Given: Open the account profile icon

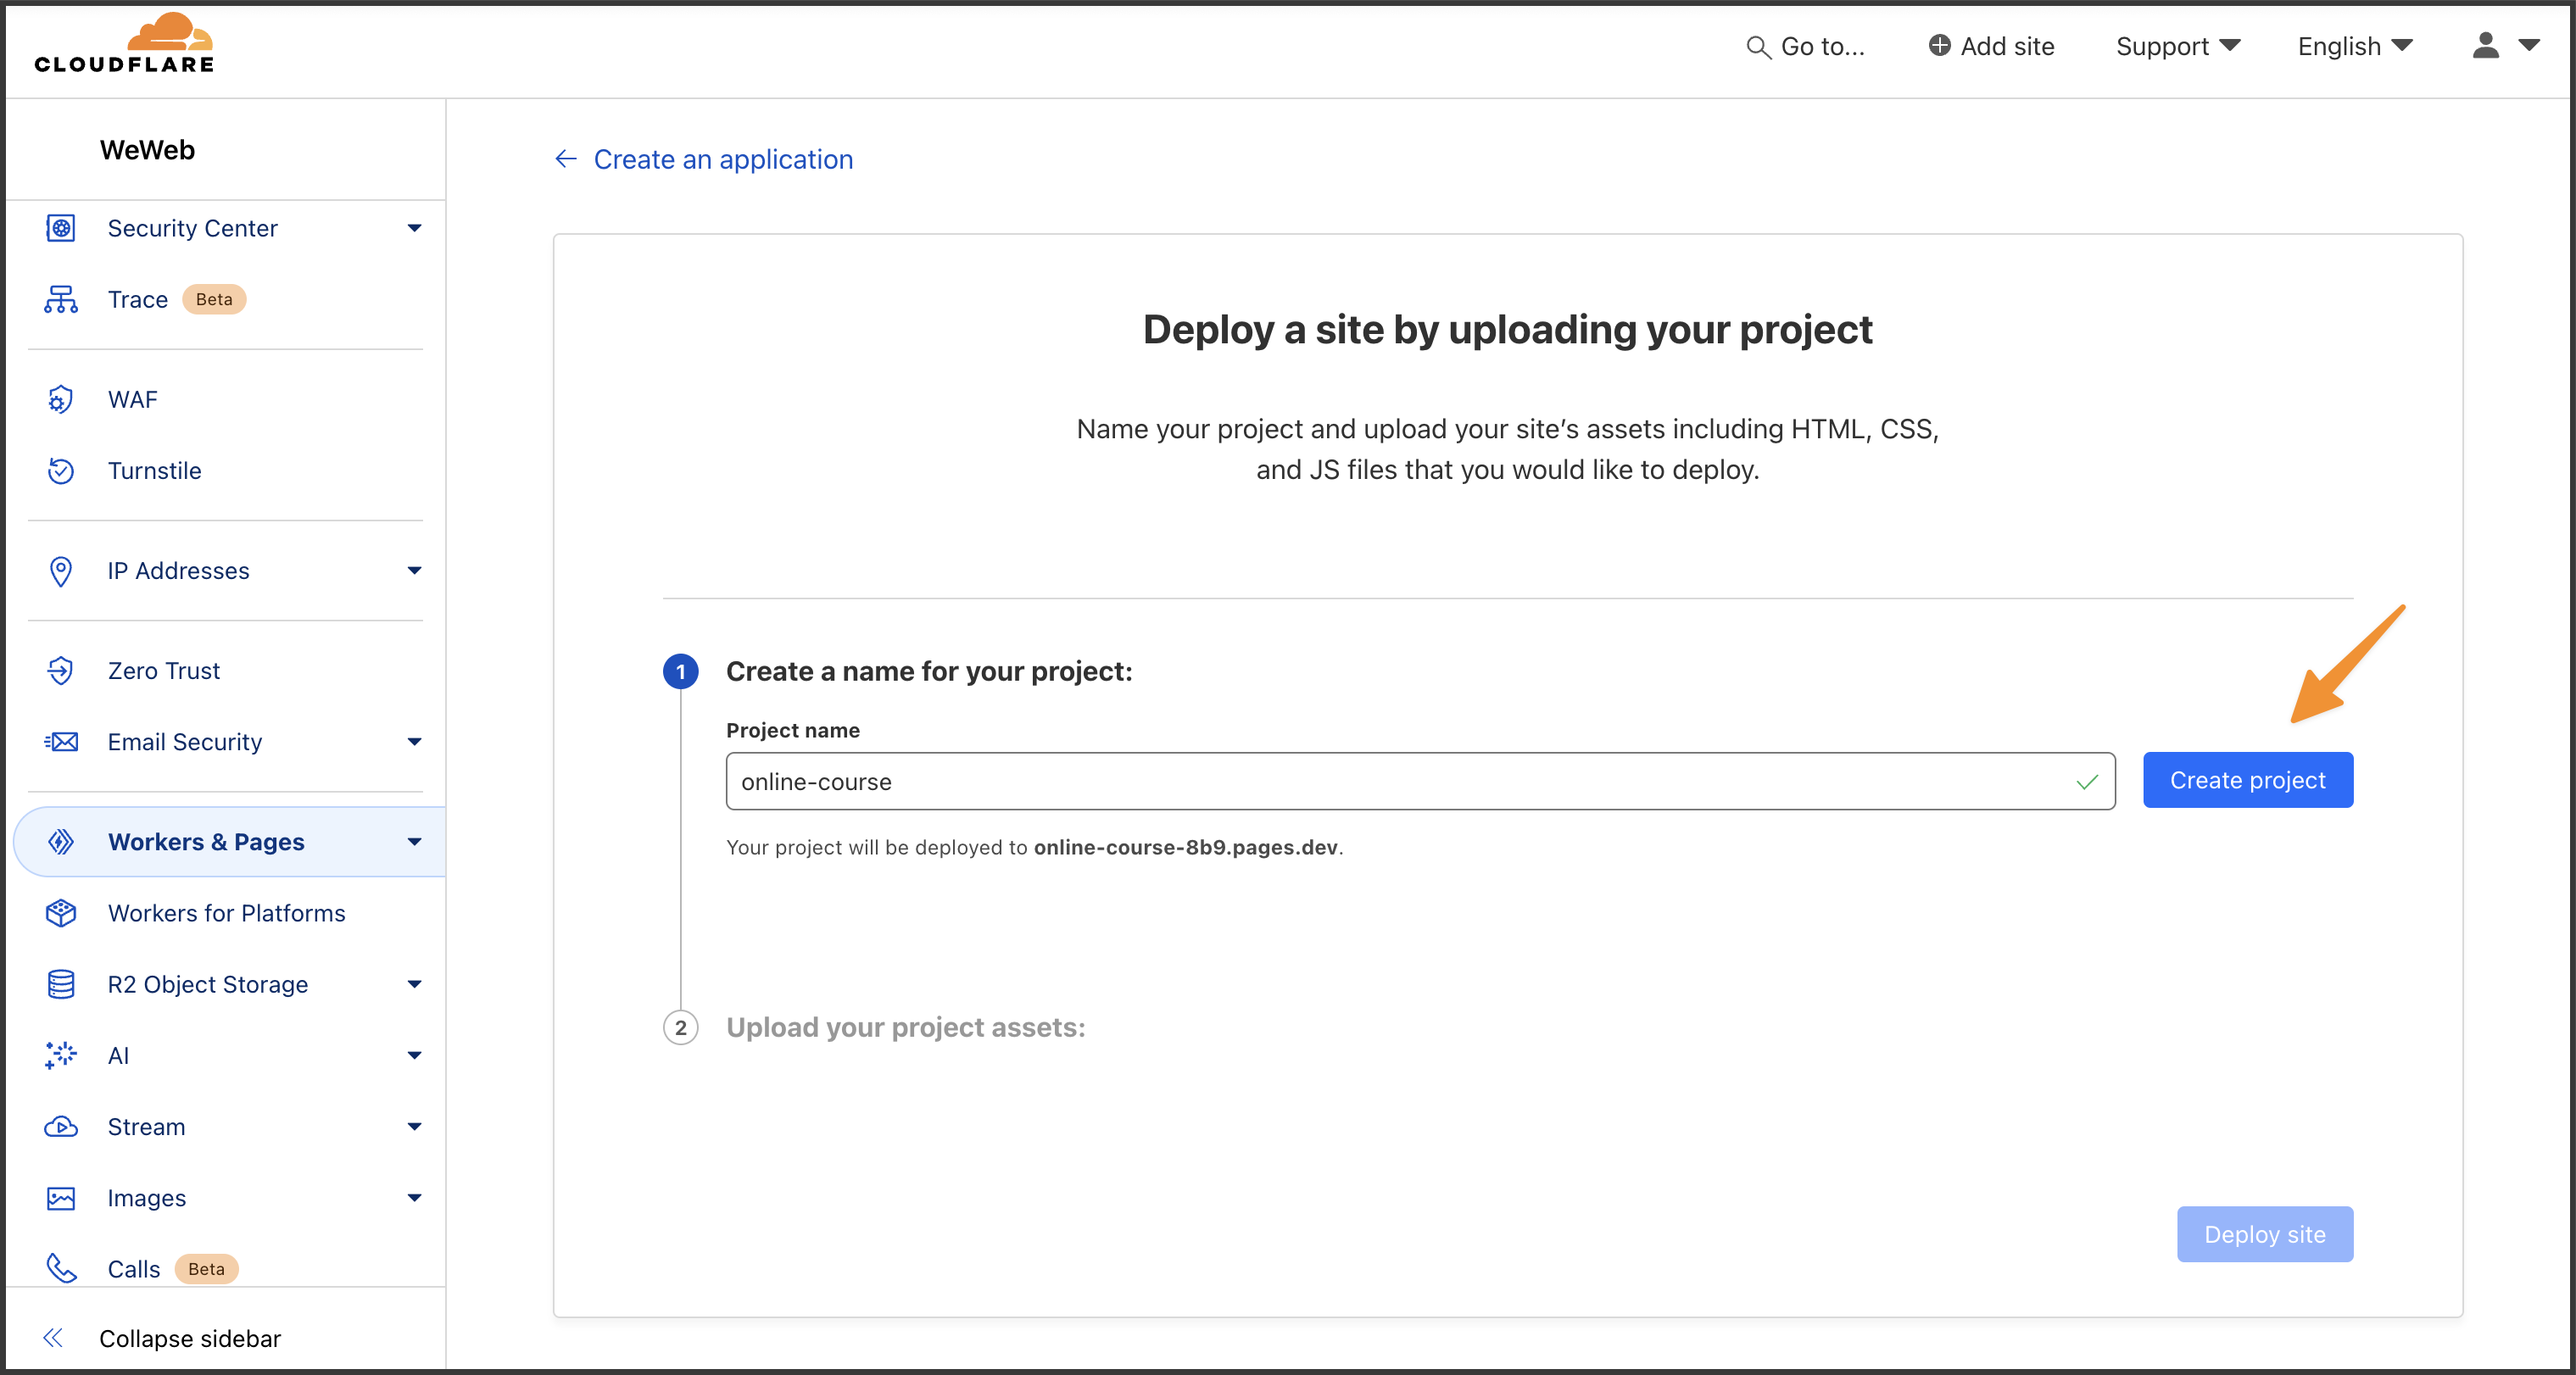Looking at the screenshot, I should [2486, 46].
